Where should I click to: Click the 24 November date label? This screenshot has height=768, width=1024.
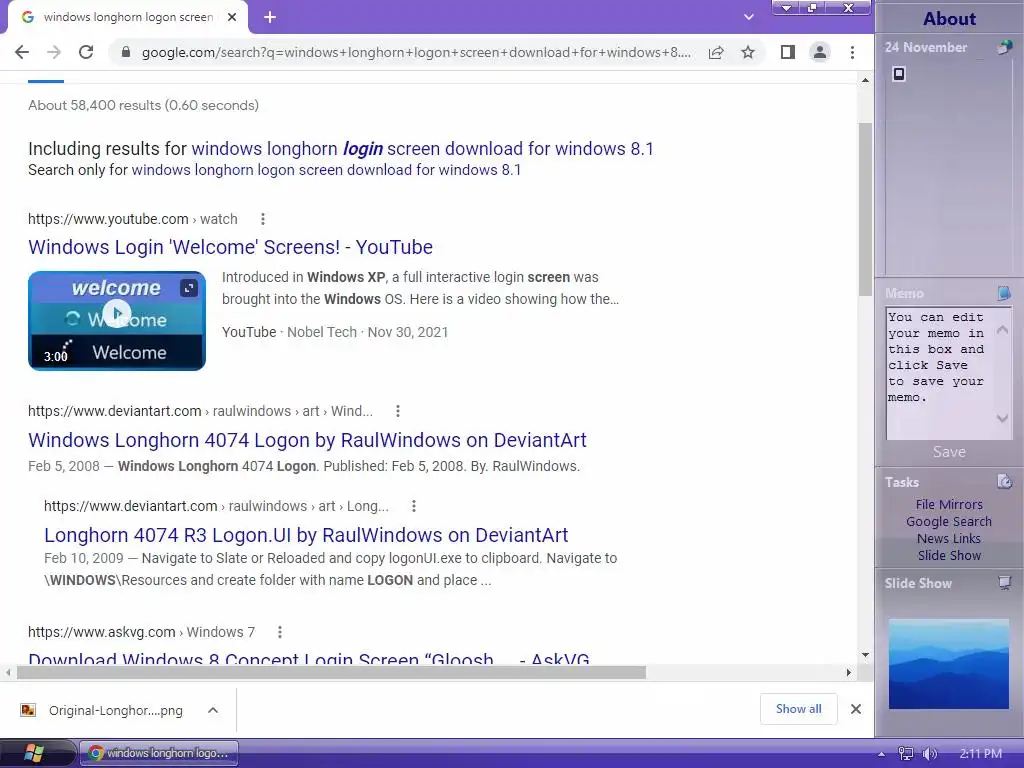[925, 48]
